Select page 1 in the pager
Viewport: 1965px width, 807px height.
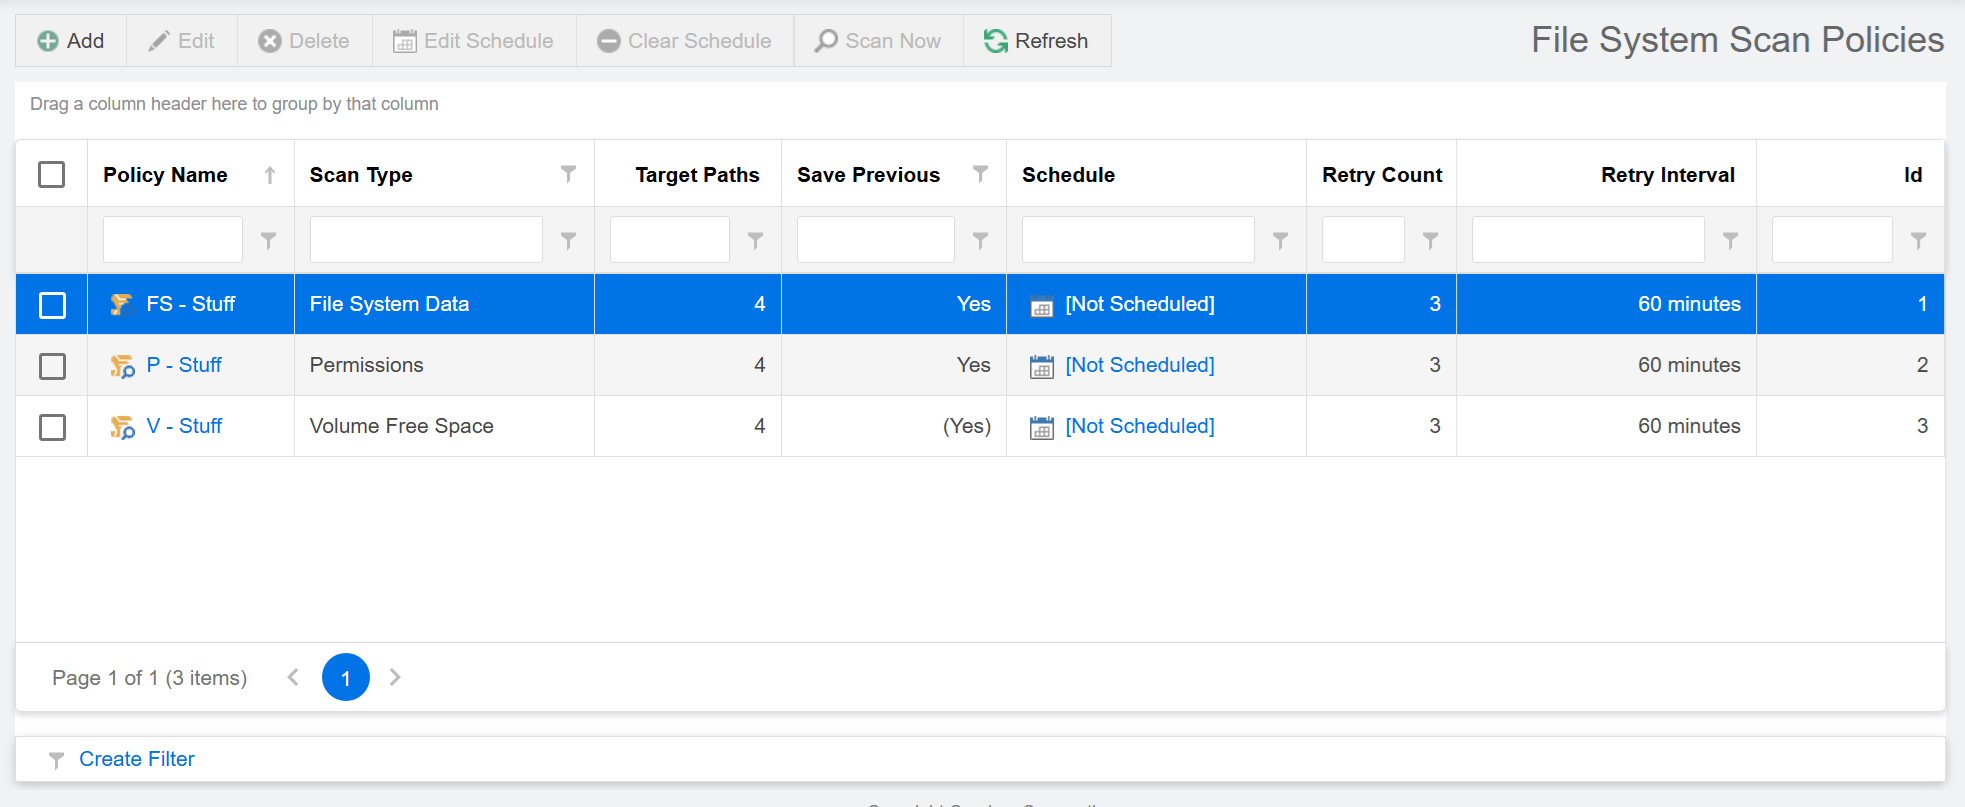coord(345,678)
